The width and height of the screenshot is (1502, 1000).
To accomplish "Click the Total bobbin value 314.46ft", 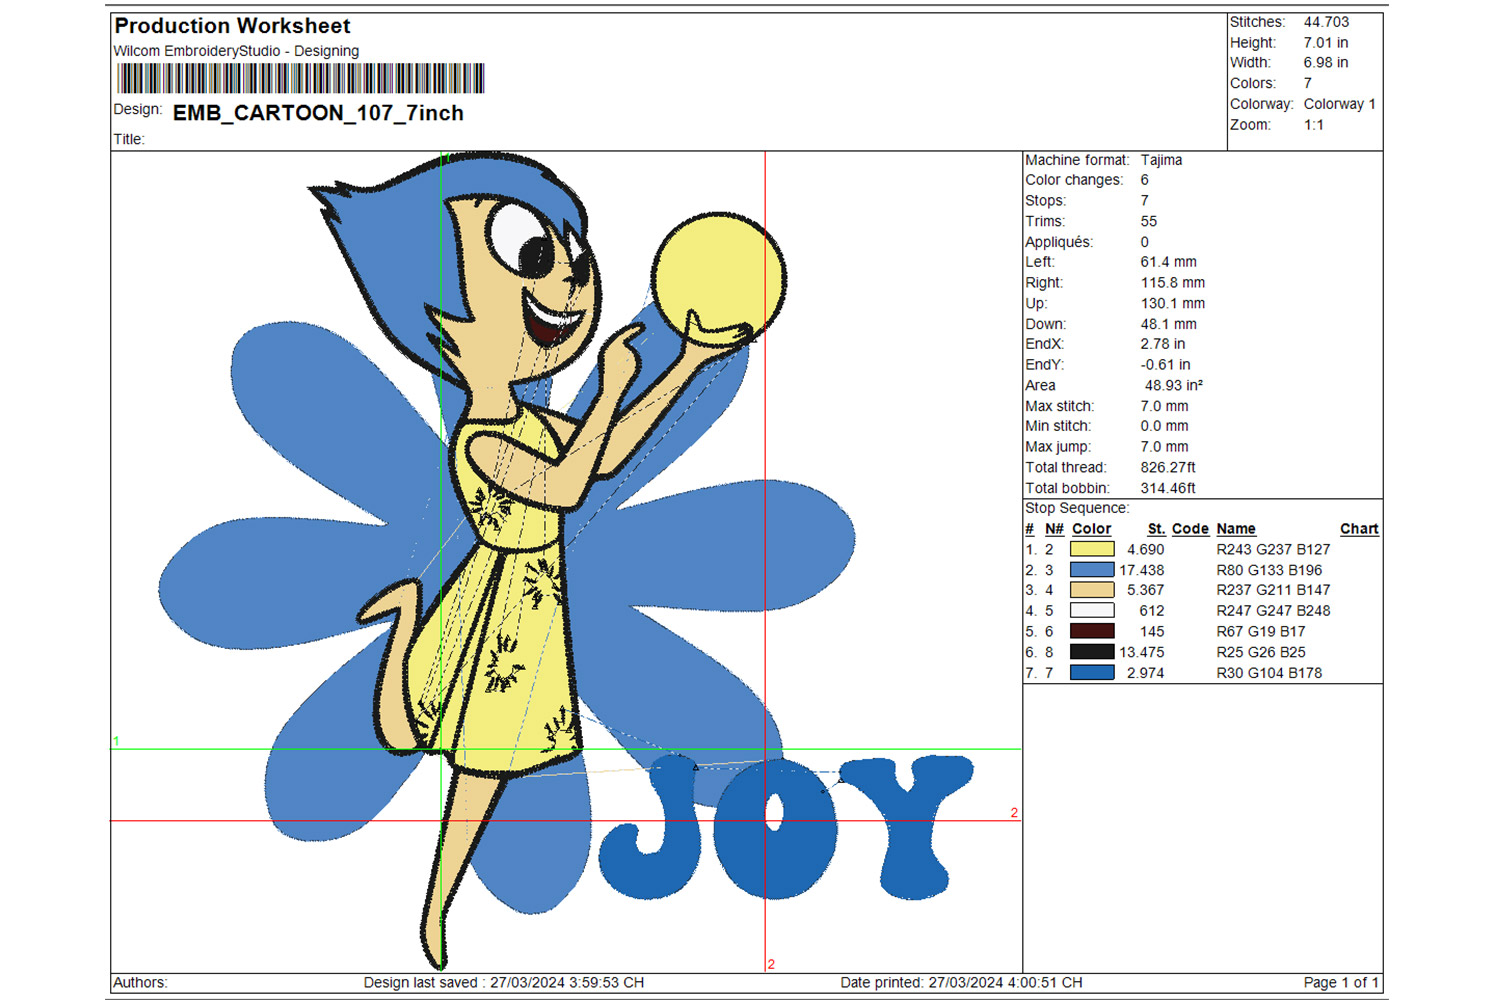I will pyautogui.click(x=1167, y=488).
